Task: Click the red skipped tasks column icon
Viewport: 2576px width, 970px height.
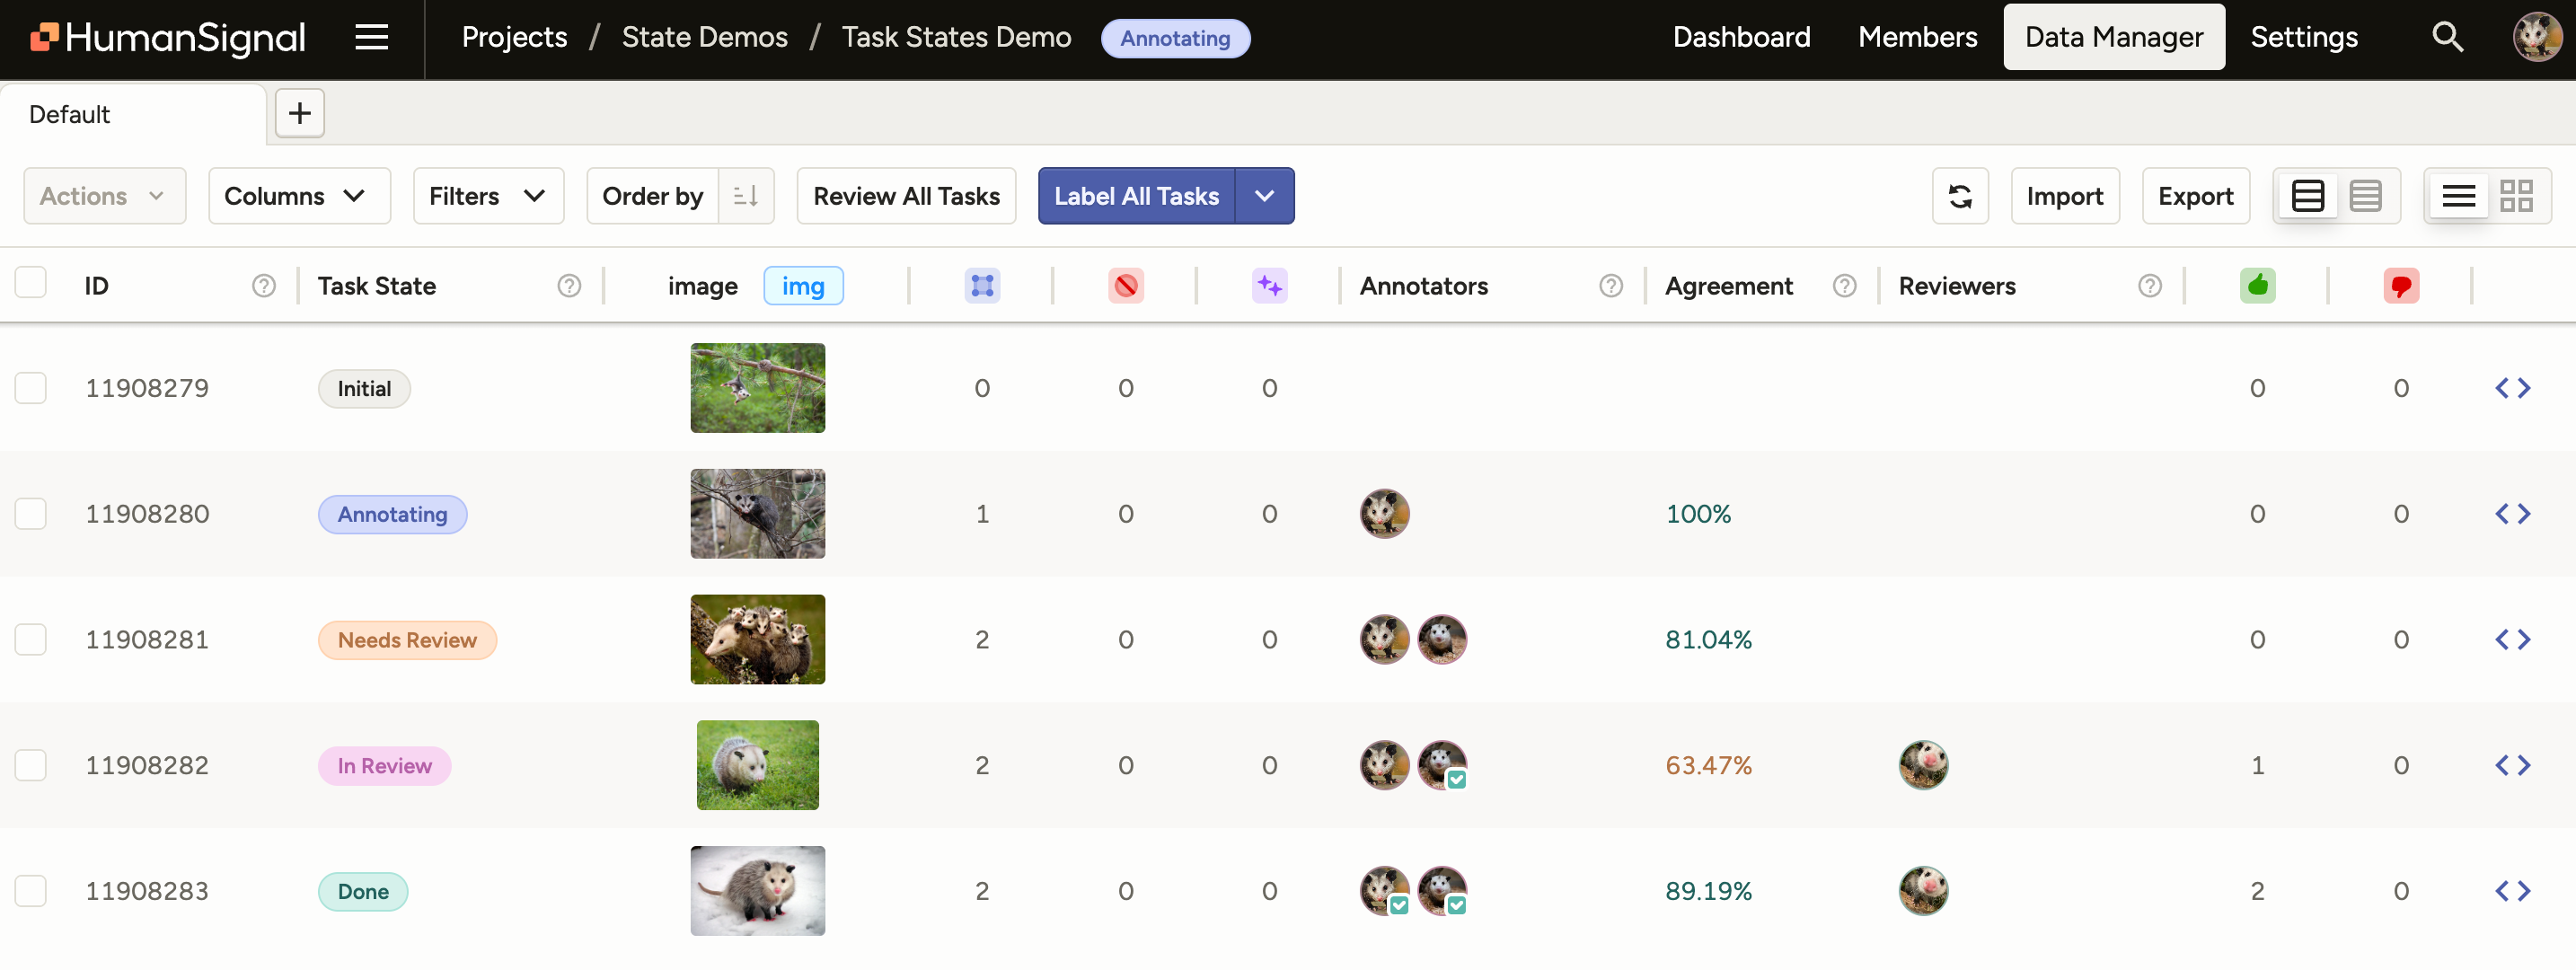Action: (1126, 285)
